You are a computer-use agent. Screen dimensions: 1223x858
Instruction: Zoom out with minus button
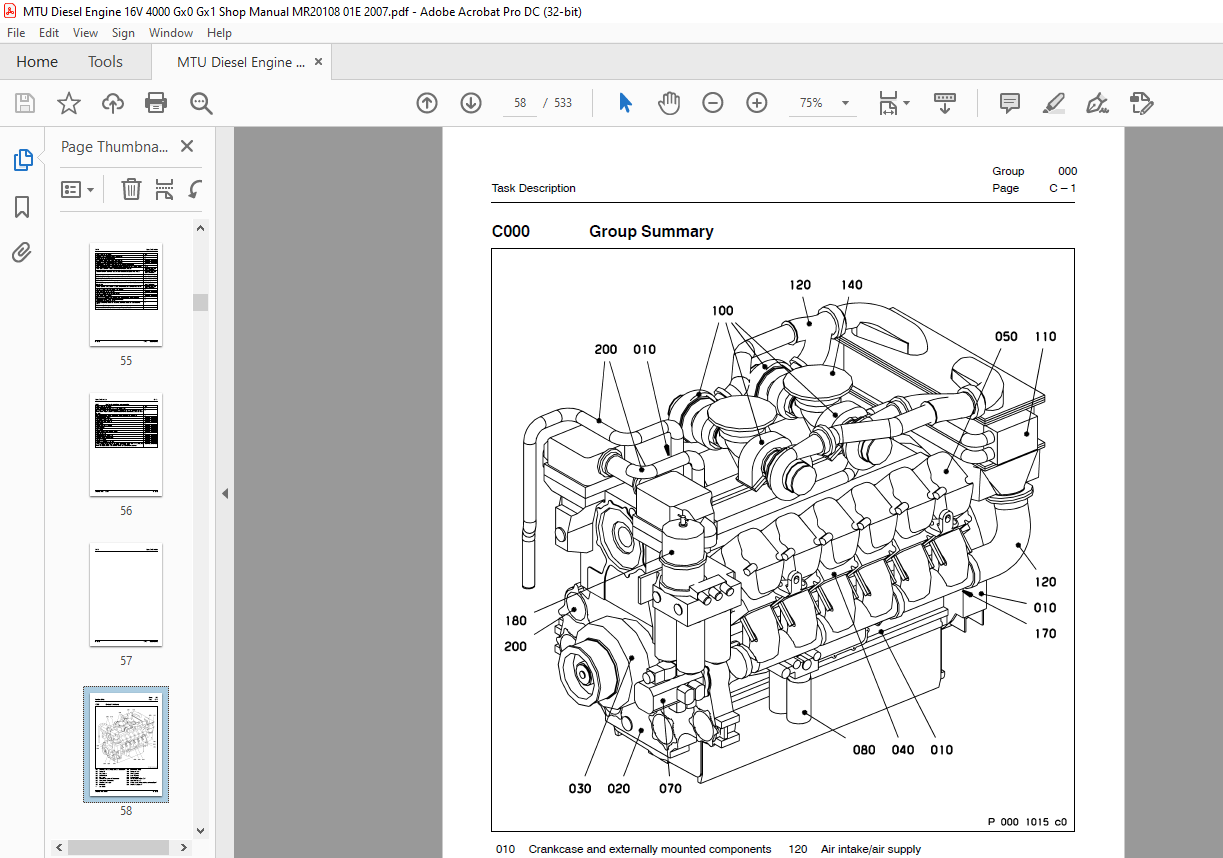712,103
